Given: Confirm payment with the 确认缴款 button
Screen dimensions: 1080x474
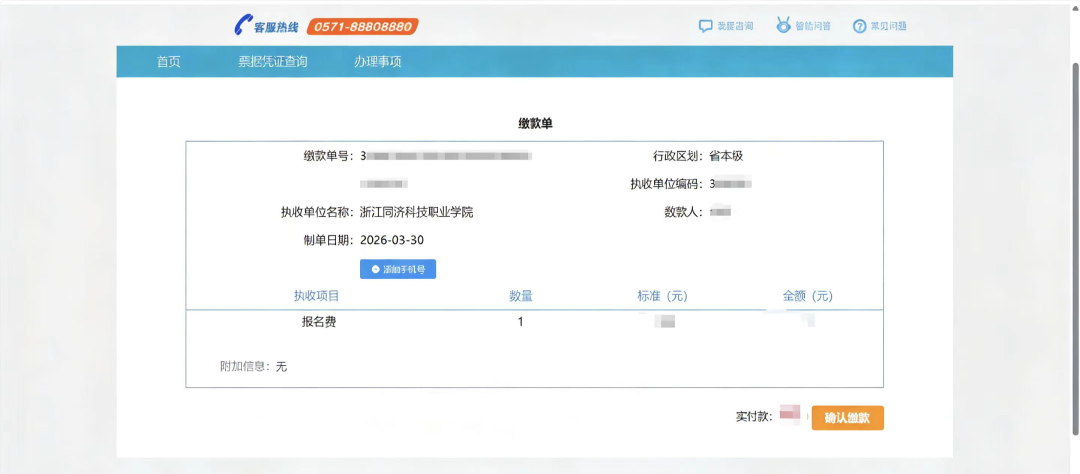Looking at the screenshot, I should (847, 418).
